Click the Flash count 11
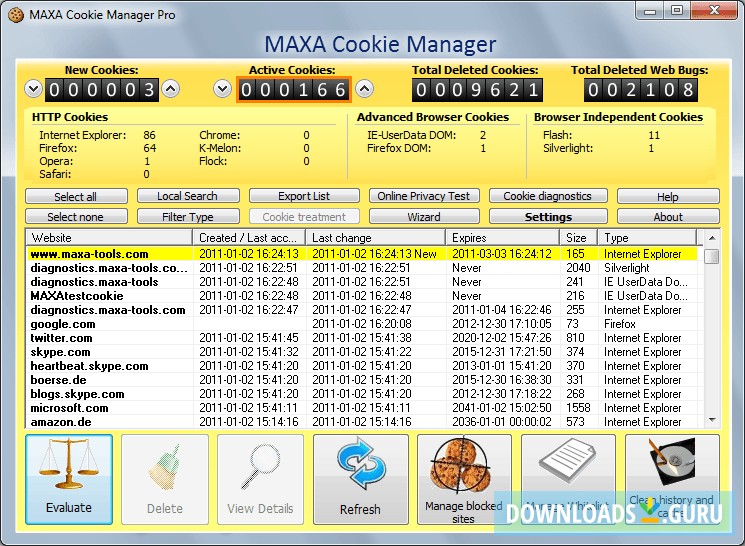This screenshot has width=745, height=546. pyautogui.click(x=654, y=135)
